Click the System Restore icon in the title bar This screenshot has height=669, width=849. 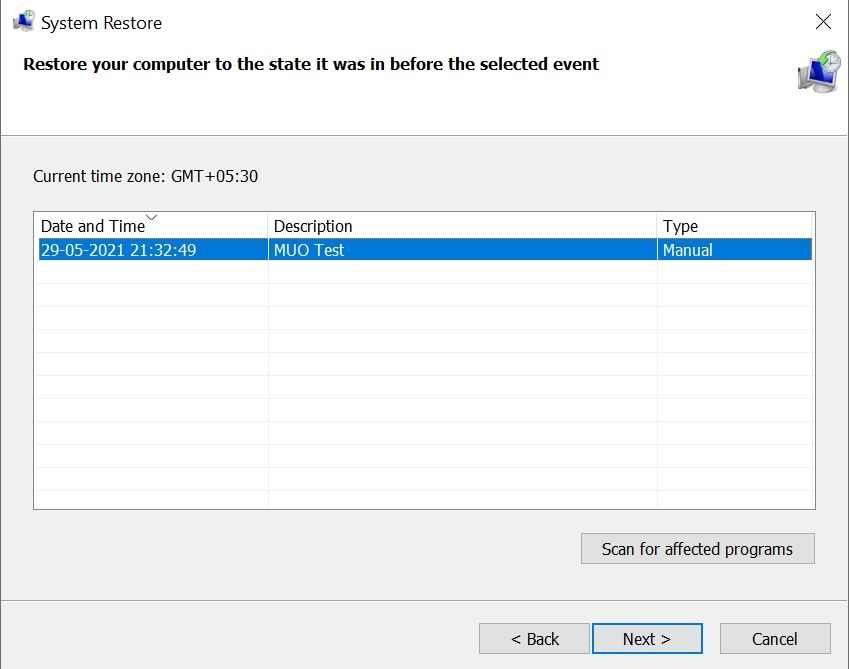24,21
